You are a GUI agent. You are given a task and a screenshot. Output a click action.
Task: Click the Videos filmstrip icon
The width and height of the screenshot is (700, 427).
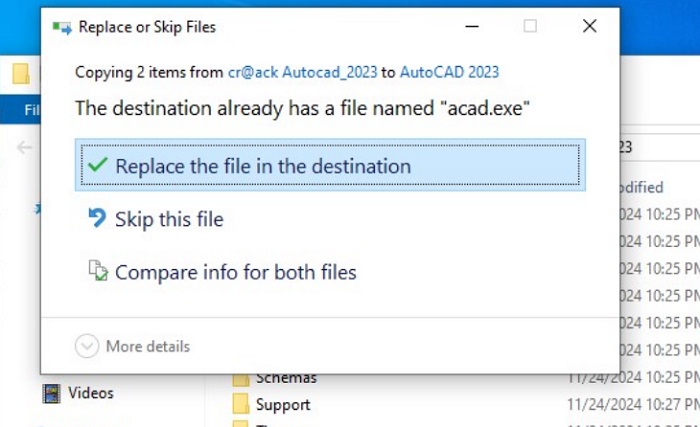[51, 394]
